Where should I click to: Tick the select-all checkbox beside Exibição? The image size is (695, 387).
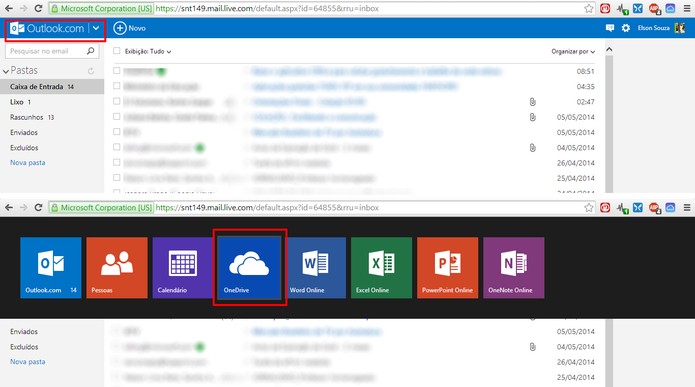[117, 51]
